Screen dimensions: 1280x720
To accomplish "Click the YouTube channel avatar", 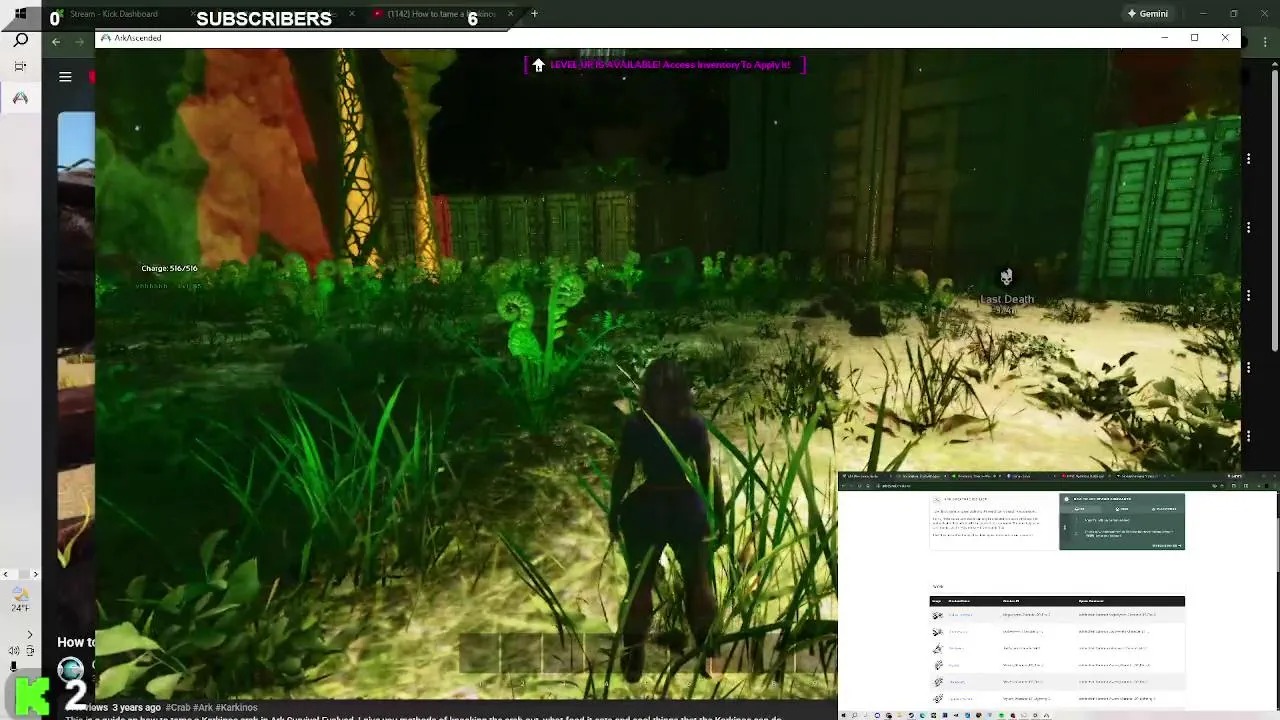I will click(x=70, y=669).
